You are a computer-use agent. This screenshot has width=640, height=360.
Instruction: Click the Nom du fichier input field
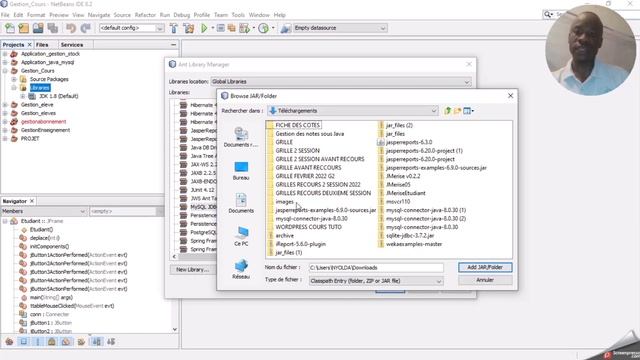[376, 268]
